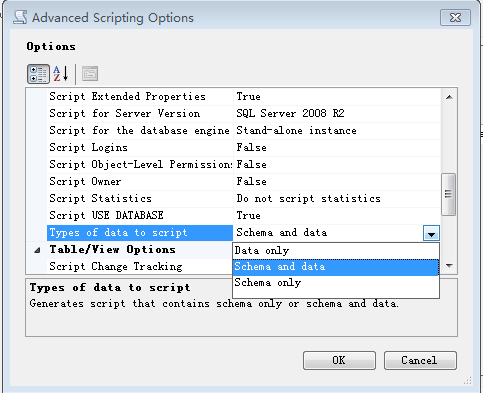Switch to the Categorized view icon
Viewport: 483px width, 393px height.
[38, 74]
